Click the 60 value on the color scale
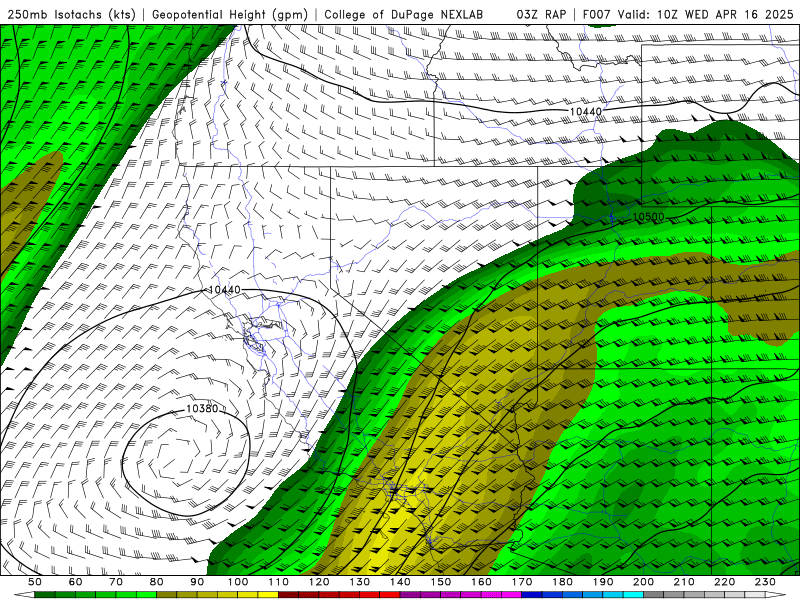This screenshot has height=600, width=800. pyautogui.click(x=75, y=582)
